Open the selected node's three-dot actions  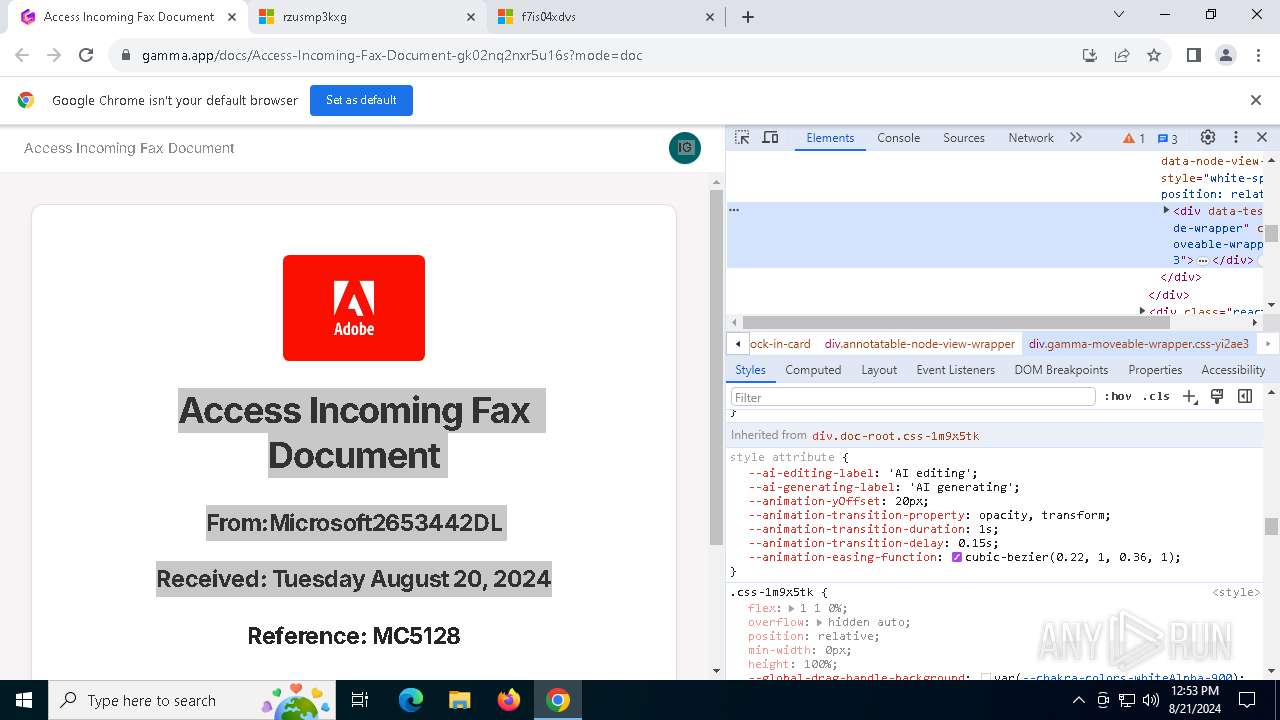click(x=734, y=210)
